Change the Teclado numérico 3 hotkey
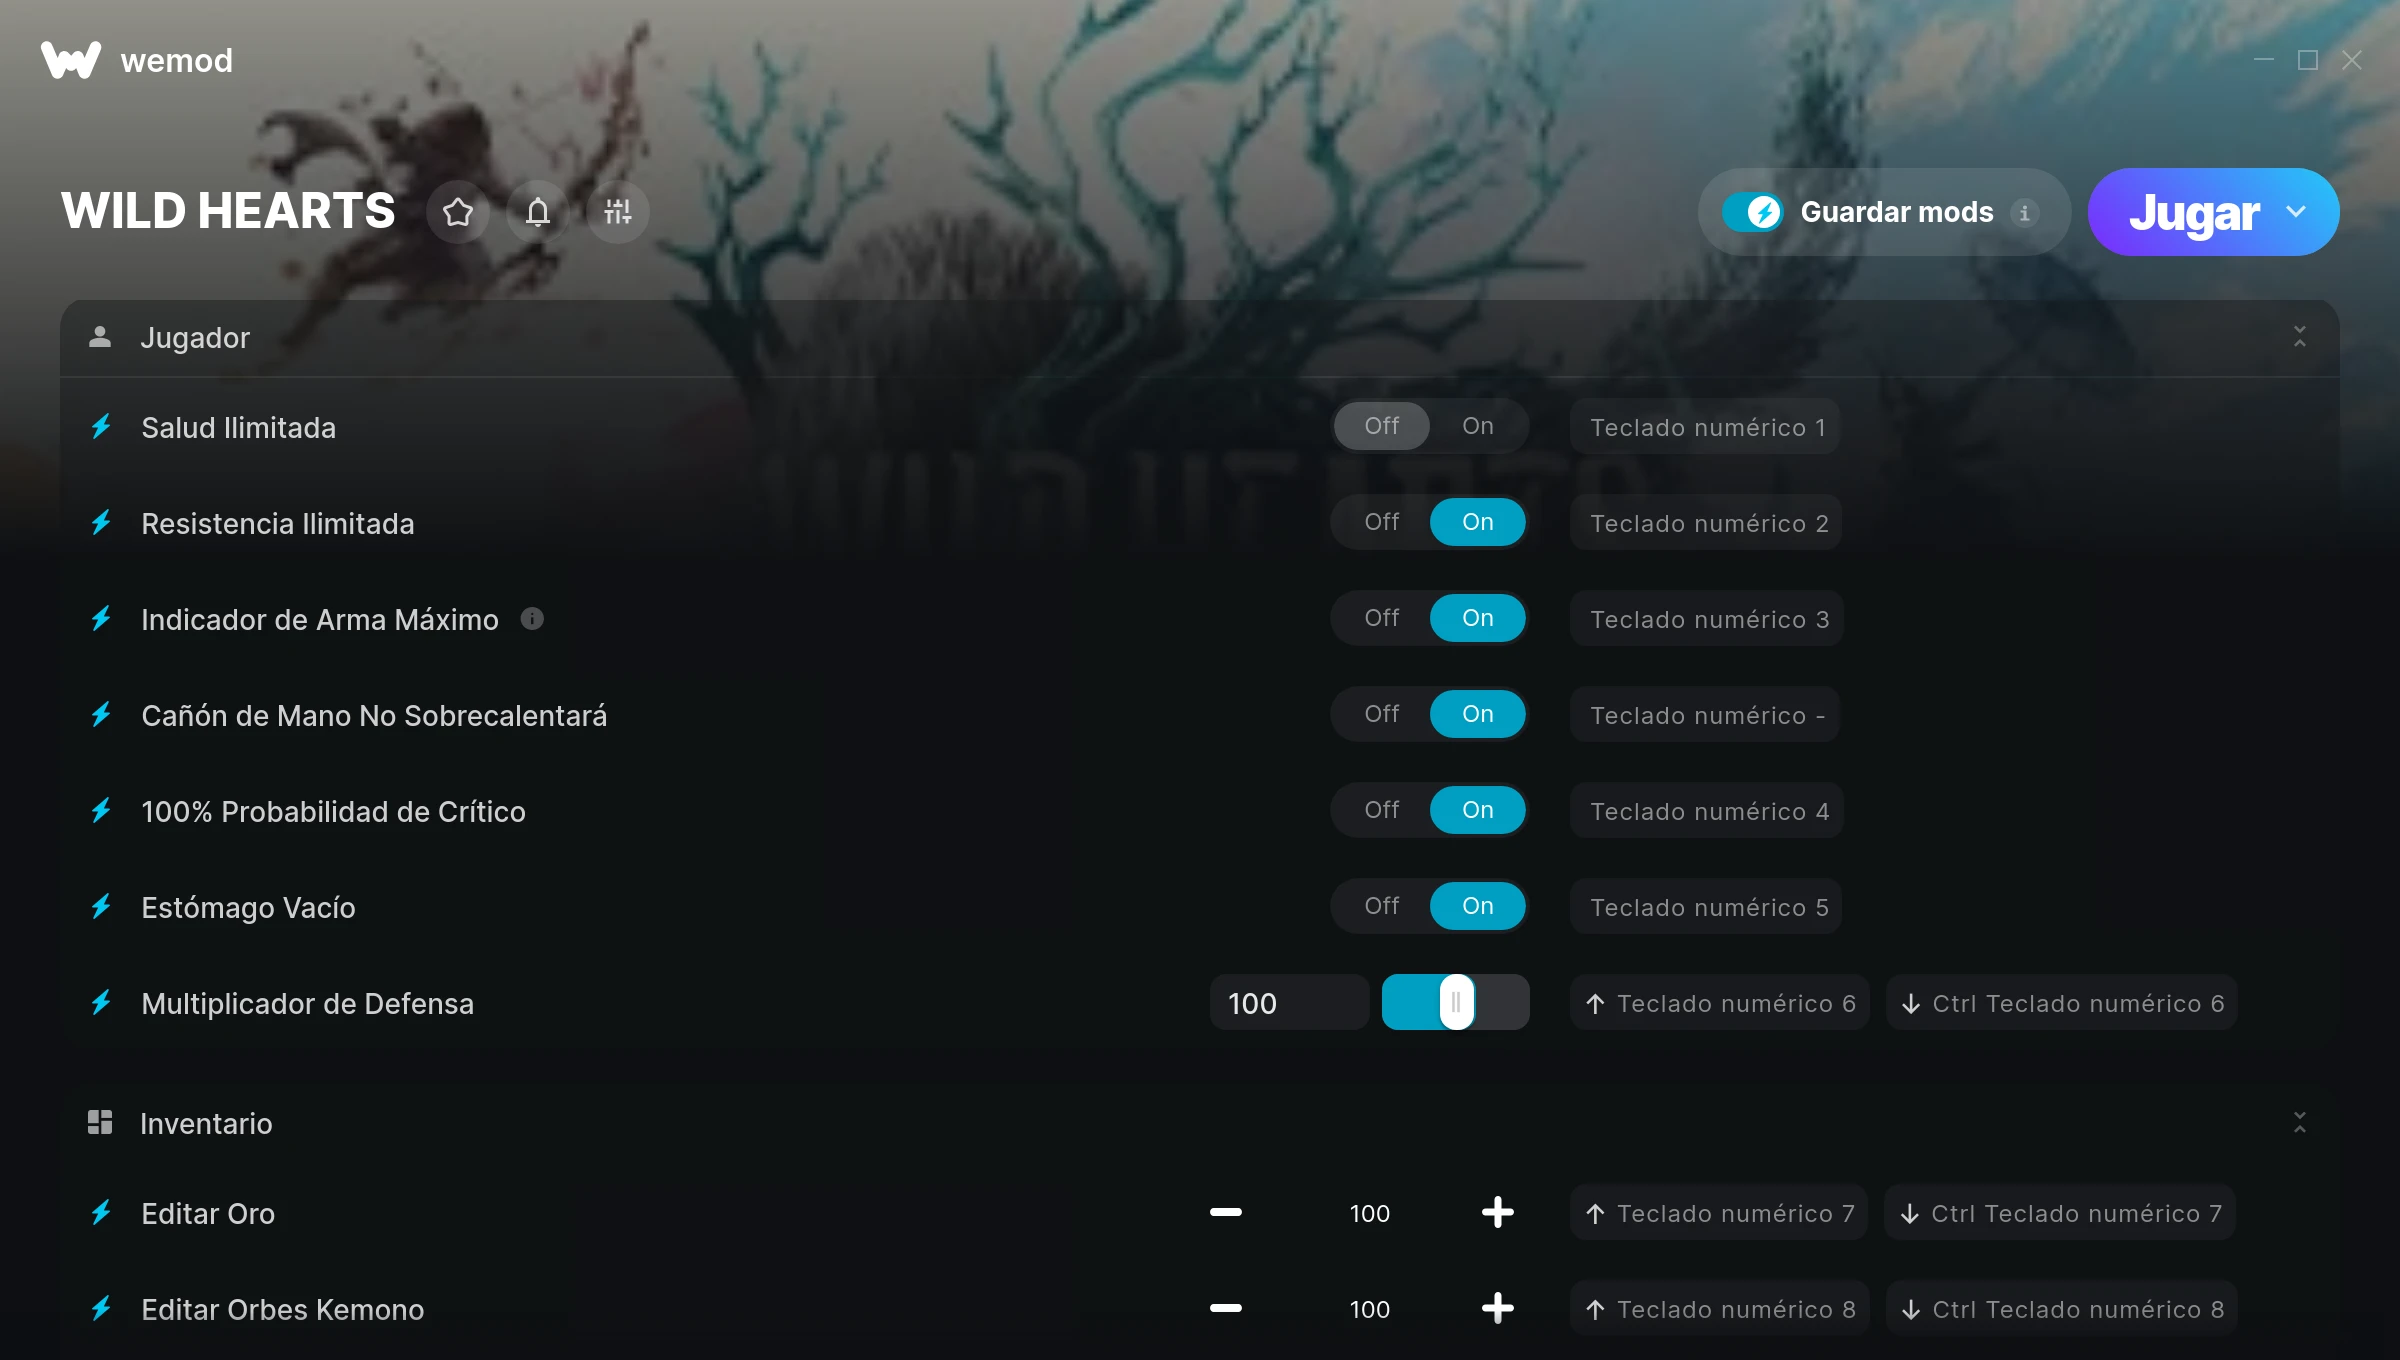The image size is (2400, 1360). click(1707, 619)
